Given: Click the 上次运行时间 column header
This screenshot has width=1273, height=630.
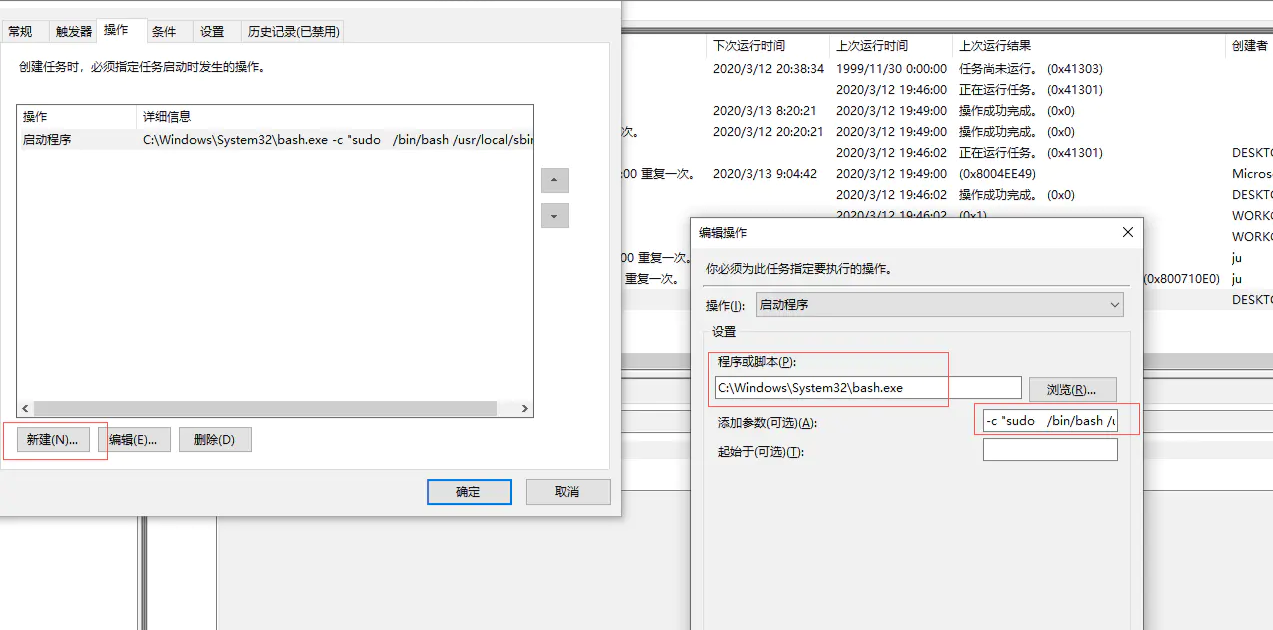Looking at the screenshot, I should [x=890, y=46].
